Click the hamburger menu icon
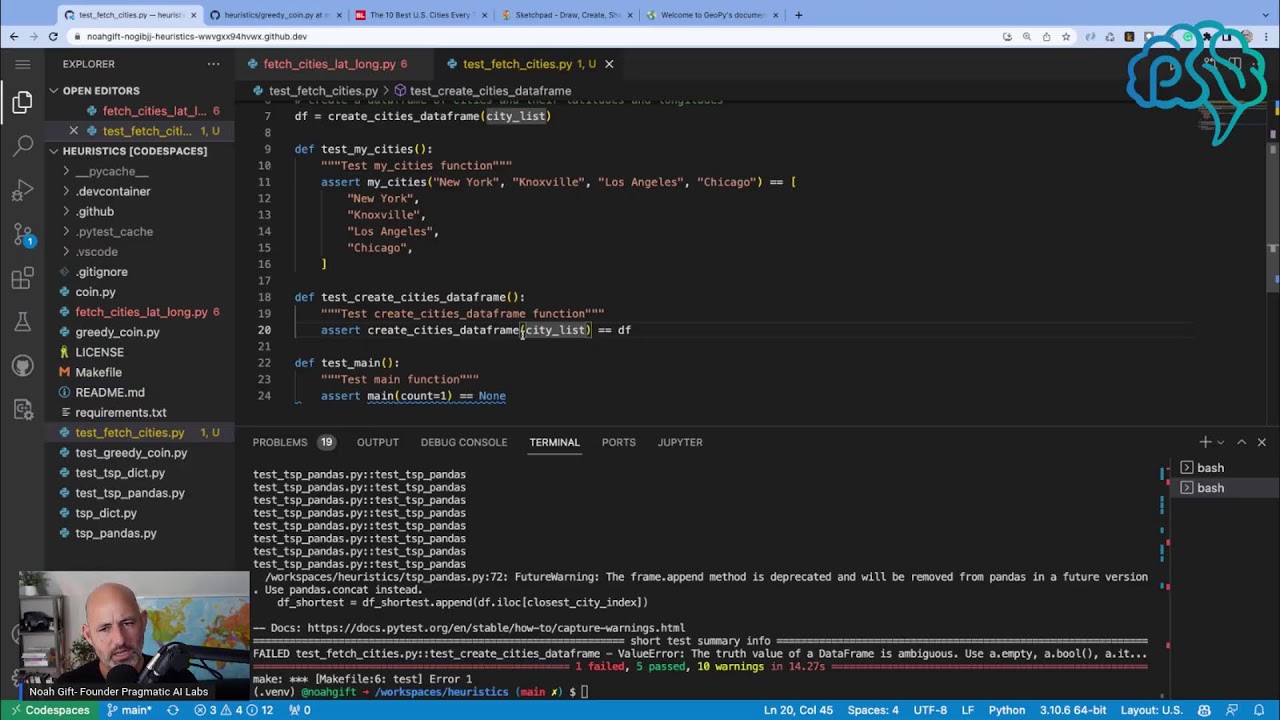 [23, 64]
